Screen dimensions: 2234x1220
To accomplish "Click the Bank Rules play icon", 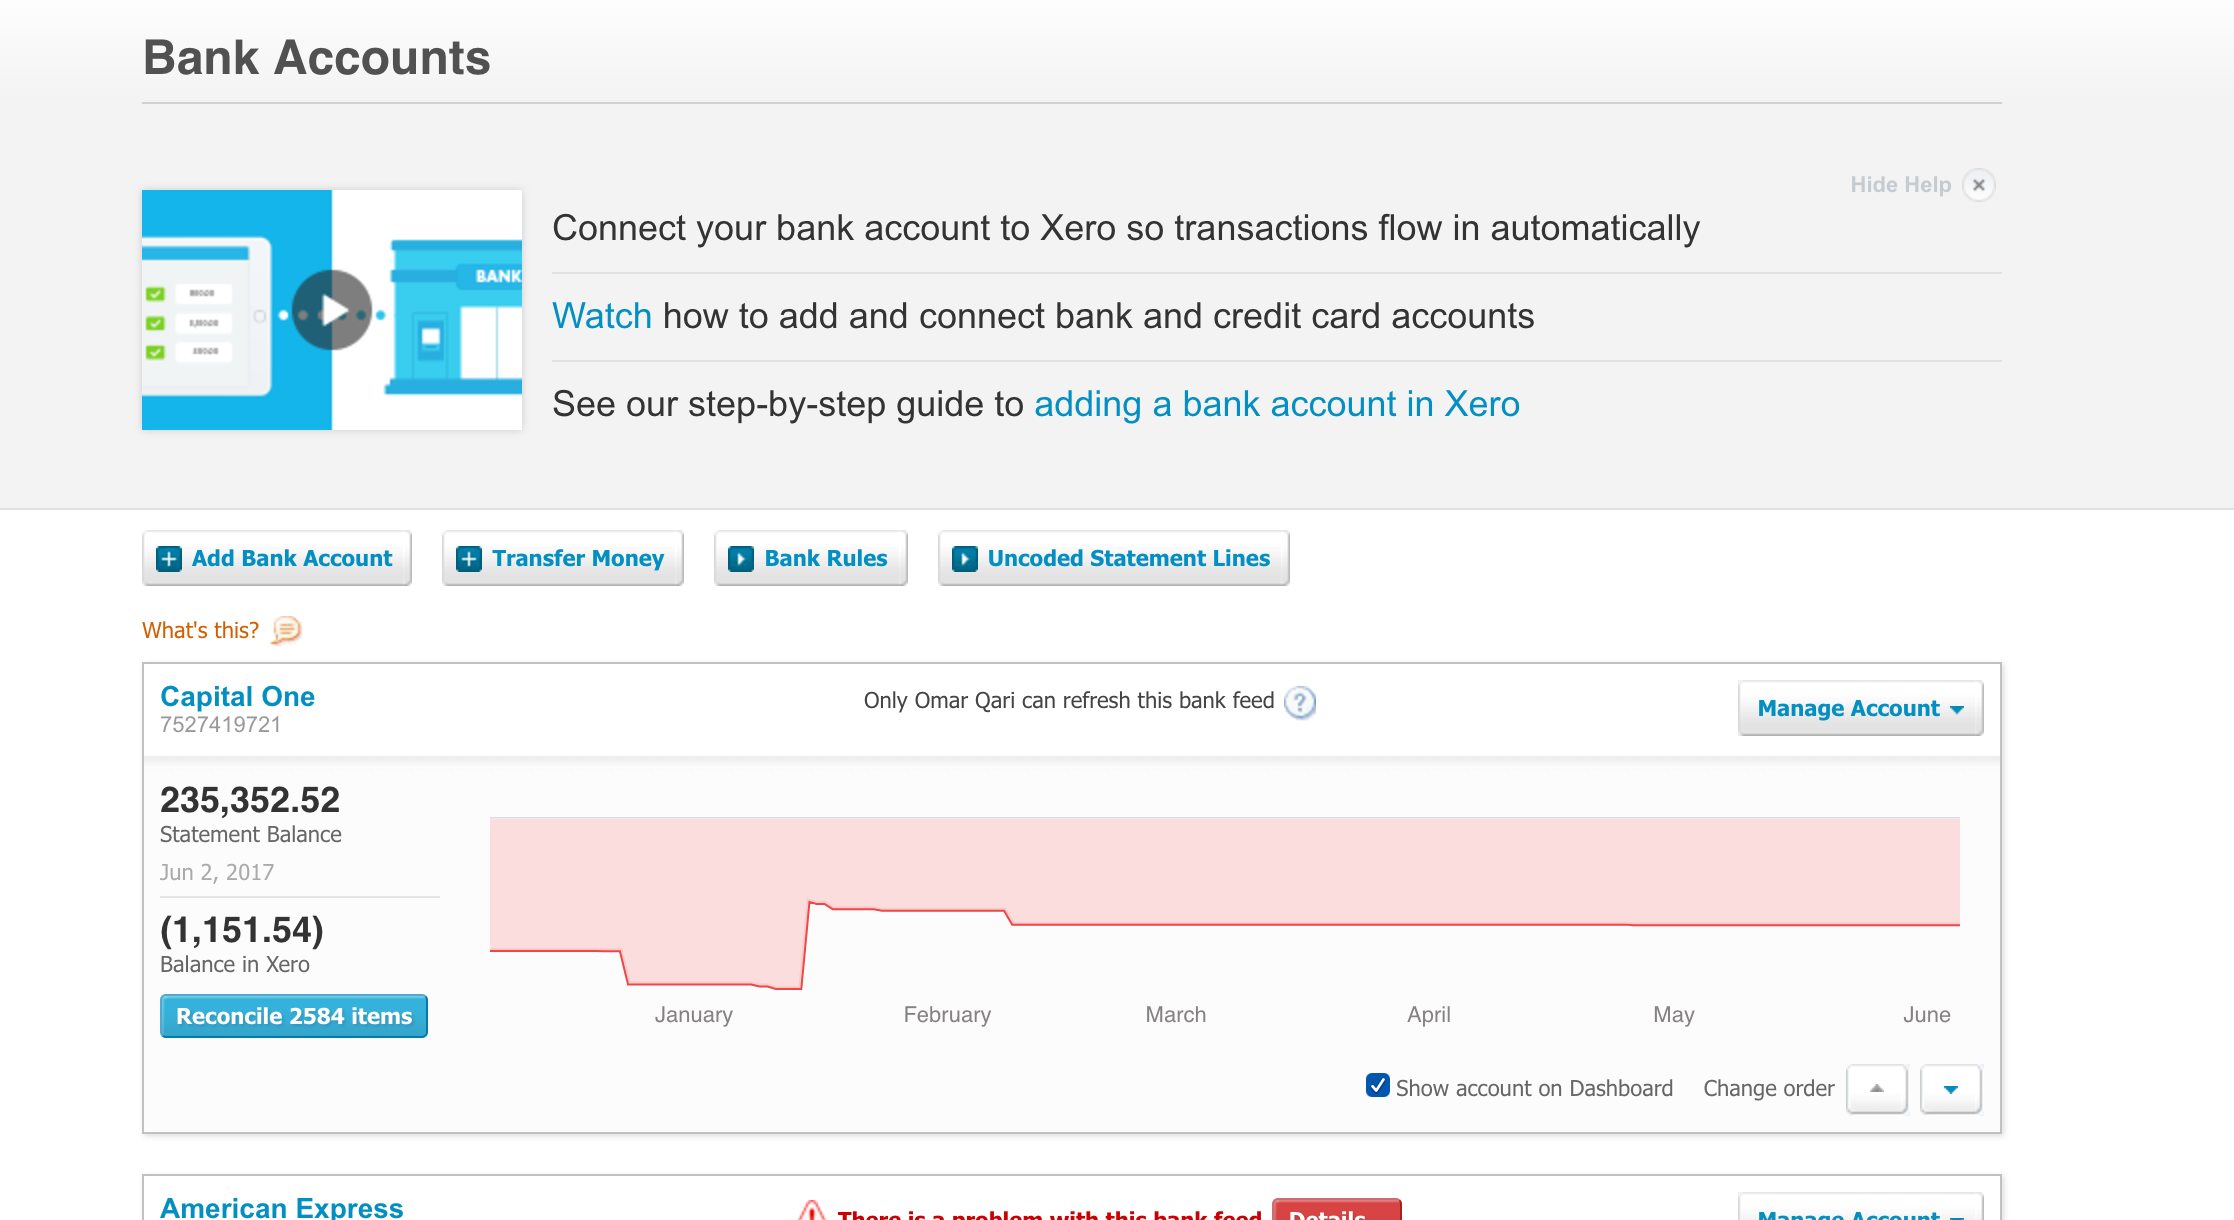I will pos(741,558).
